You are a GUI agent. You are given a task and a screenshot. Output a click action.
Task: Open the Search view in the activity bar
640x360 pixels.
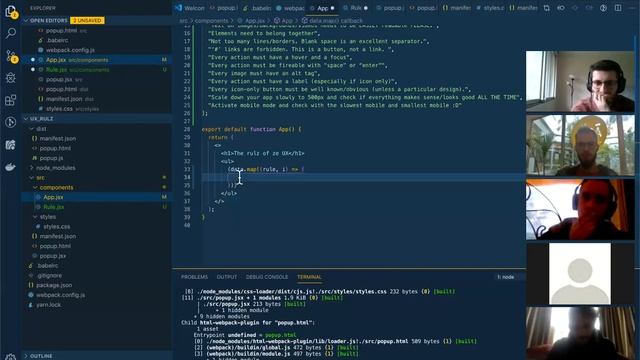(x=11, y=33)
